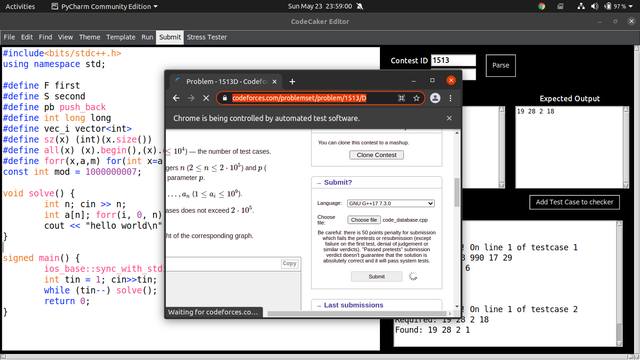Click the Choose file button

(364, 220)
